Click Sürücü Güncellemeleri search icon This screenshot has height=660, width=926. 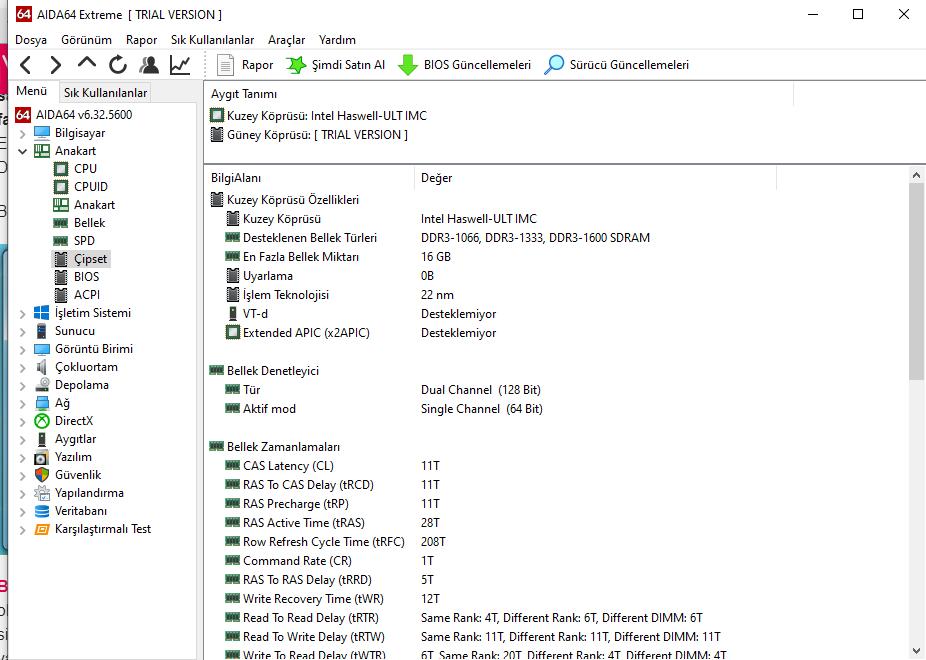pyautogui.click(x=554, y=65)
